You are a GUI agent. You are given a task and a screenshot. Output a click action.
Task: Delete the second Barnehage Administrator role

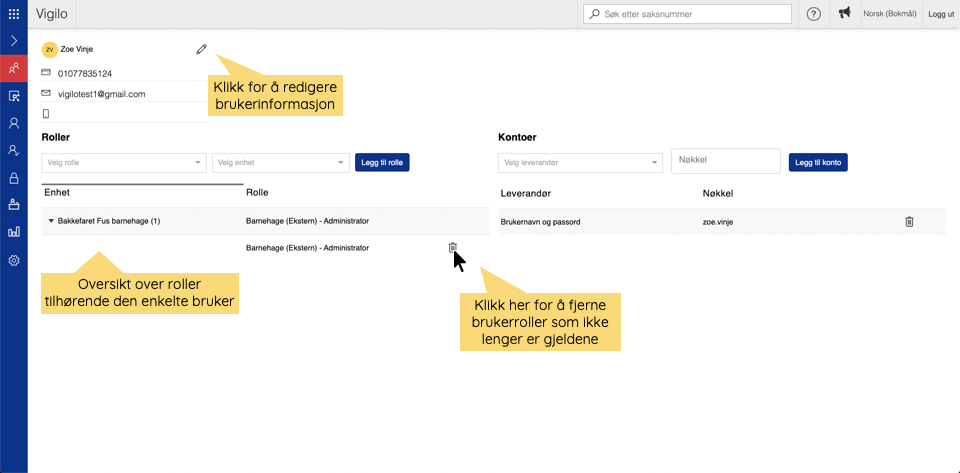(x=452, y=247)
